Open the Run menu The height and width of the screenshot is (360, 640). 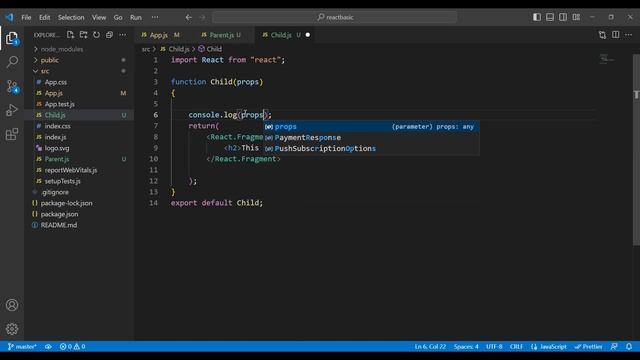pos(136,17)
